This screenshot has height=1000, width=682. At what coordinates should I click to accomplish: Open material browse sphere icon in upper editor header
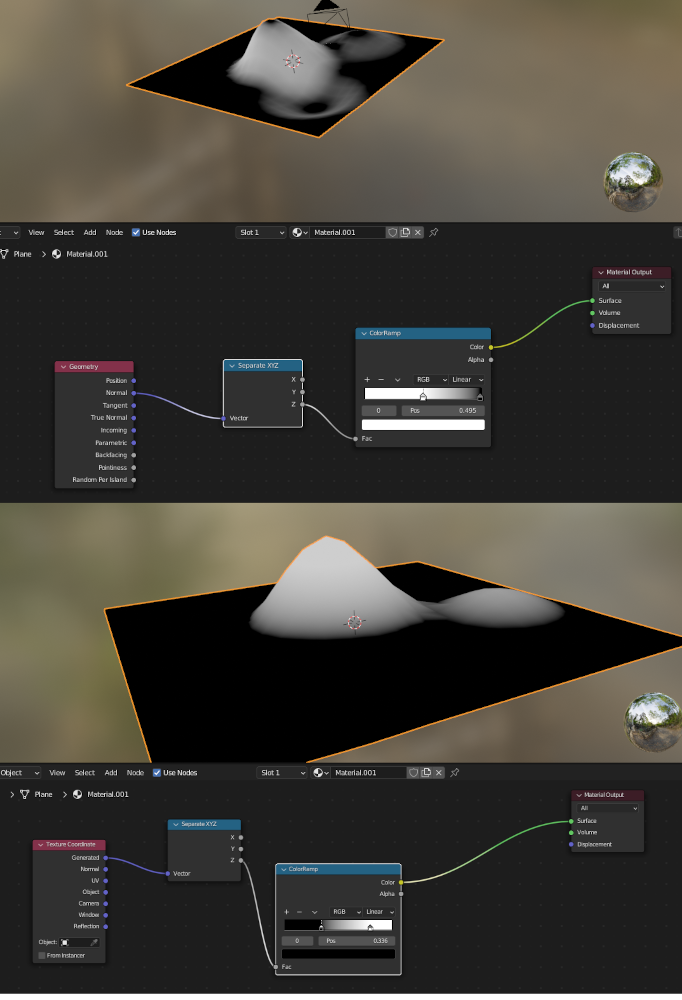click(x=299, y=232)
